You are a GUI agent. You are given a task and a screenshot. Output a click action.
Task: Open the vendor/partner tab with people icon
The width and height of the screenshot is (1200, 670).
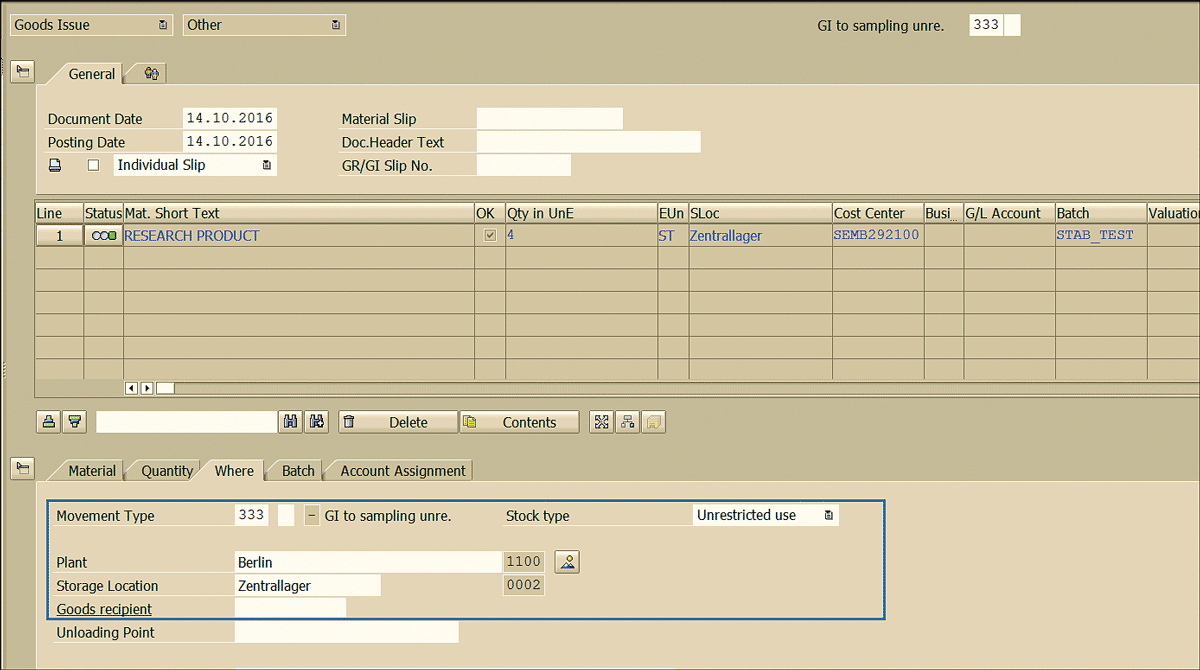tap(151, 73)
